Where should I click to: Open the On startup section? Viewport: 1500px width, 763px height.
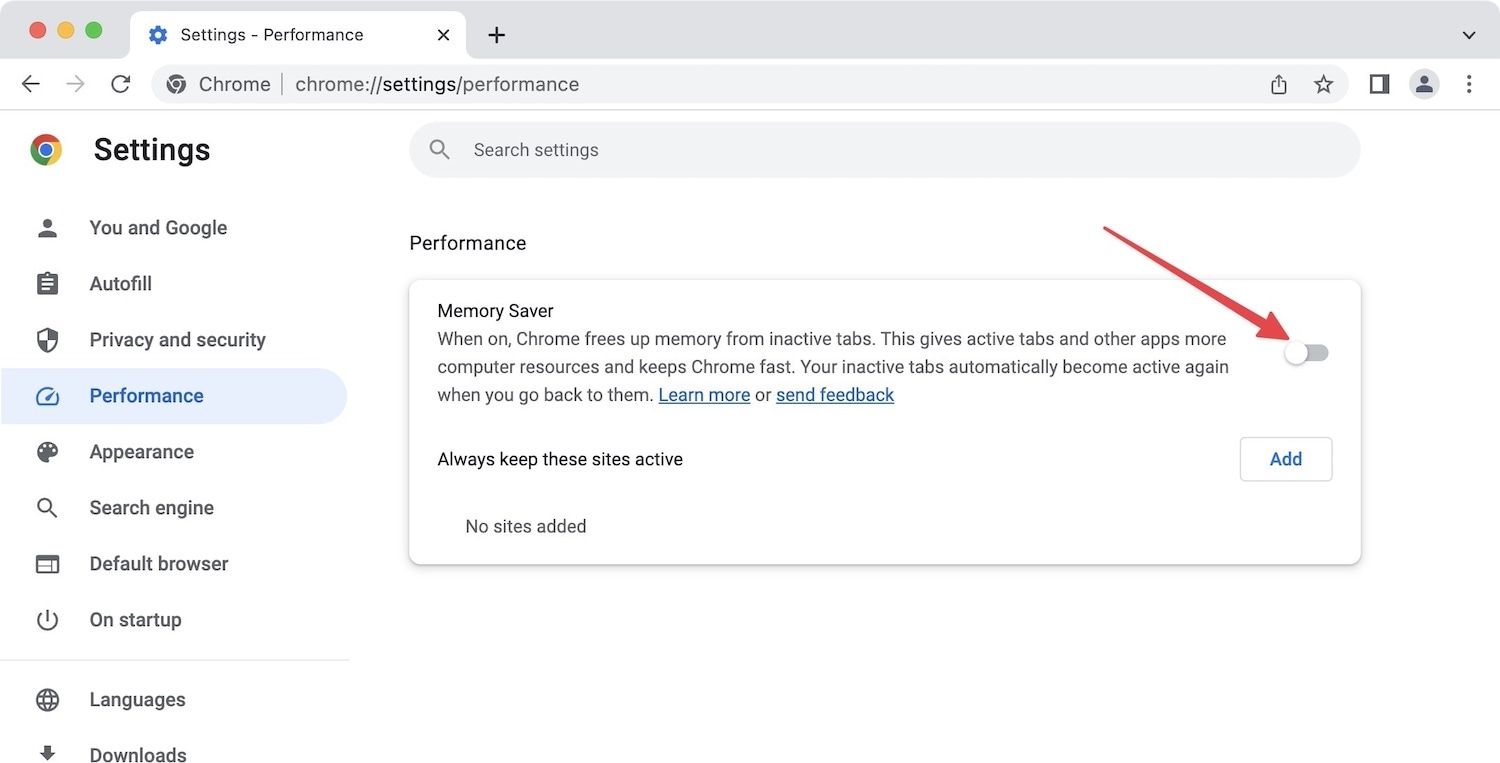click(x=135, y=620)
